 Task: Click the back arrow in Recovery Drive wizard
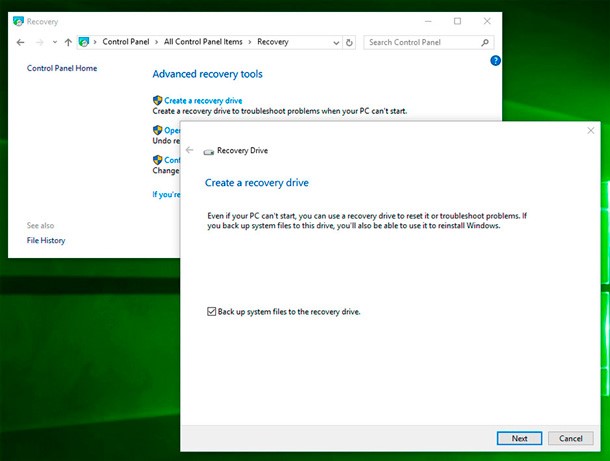click(x=190, y=150)
